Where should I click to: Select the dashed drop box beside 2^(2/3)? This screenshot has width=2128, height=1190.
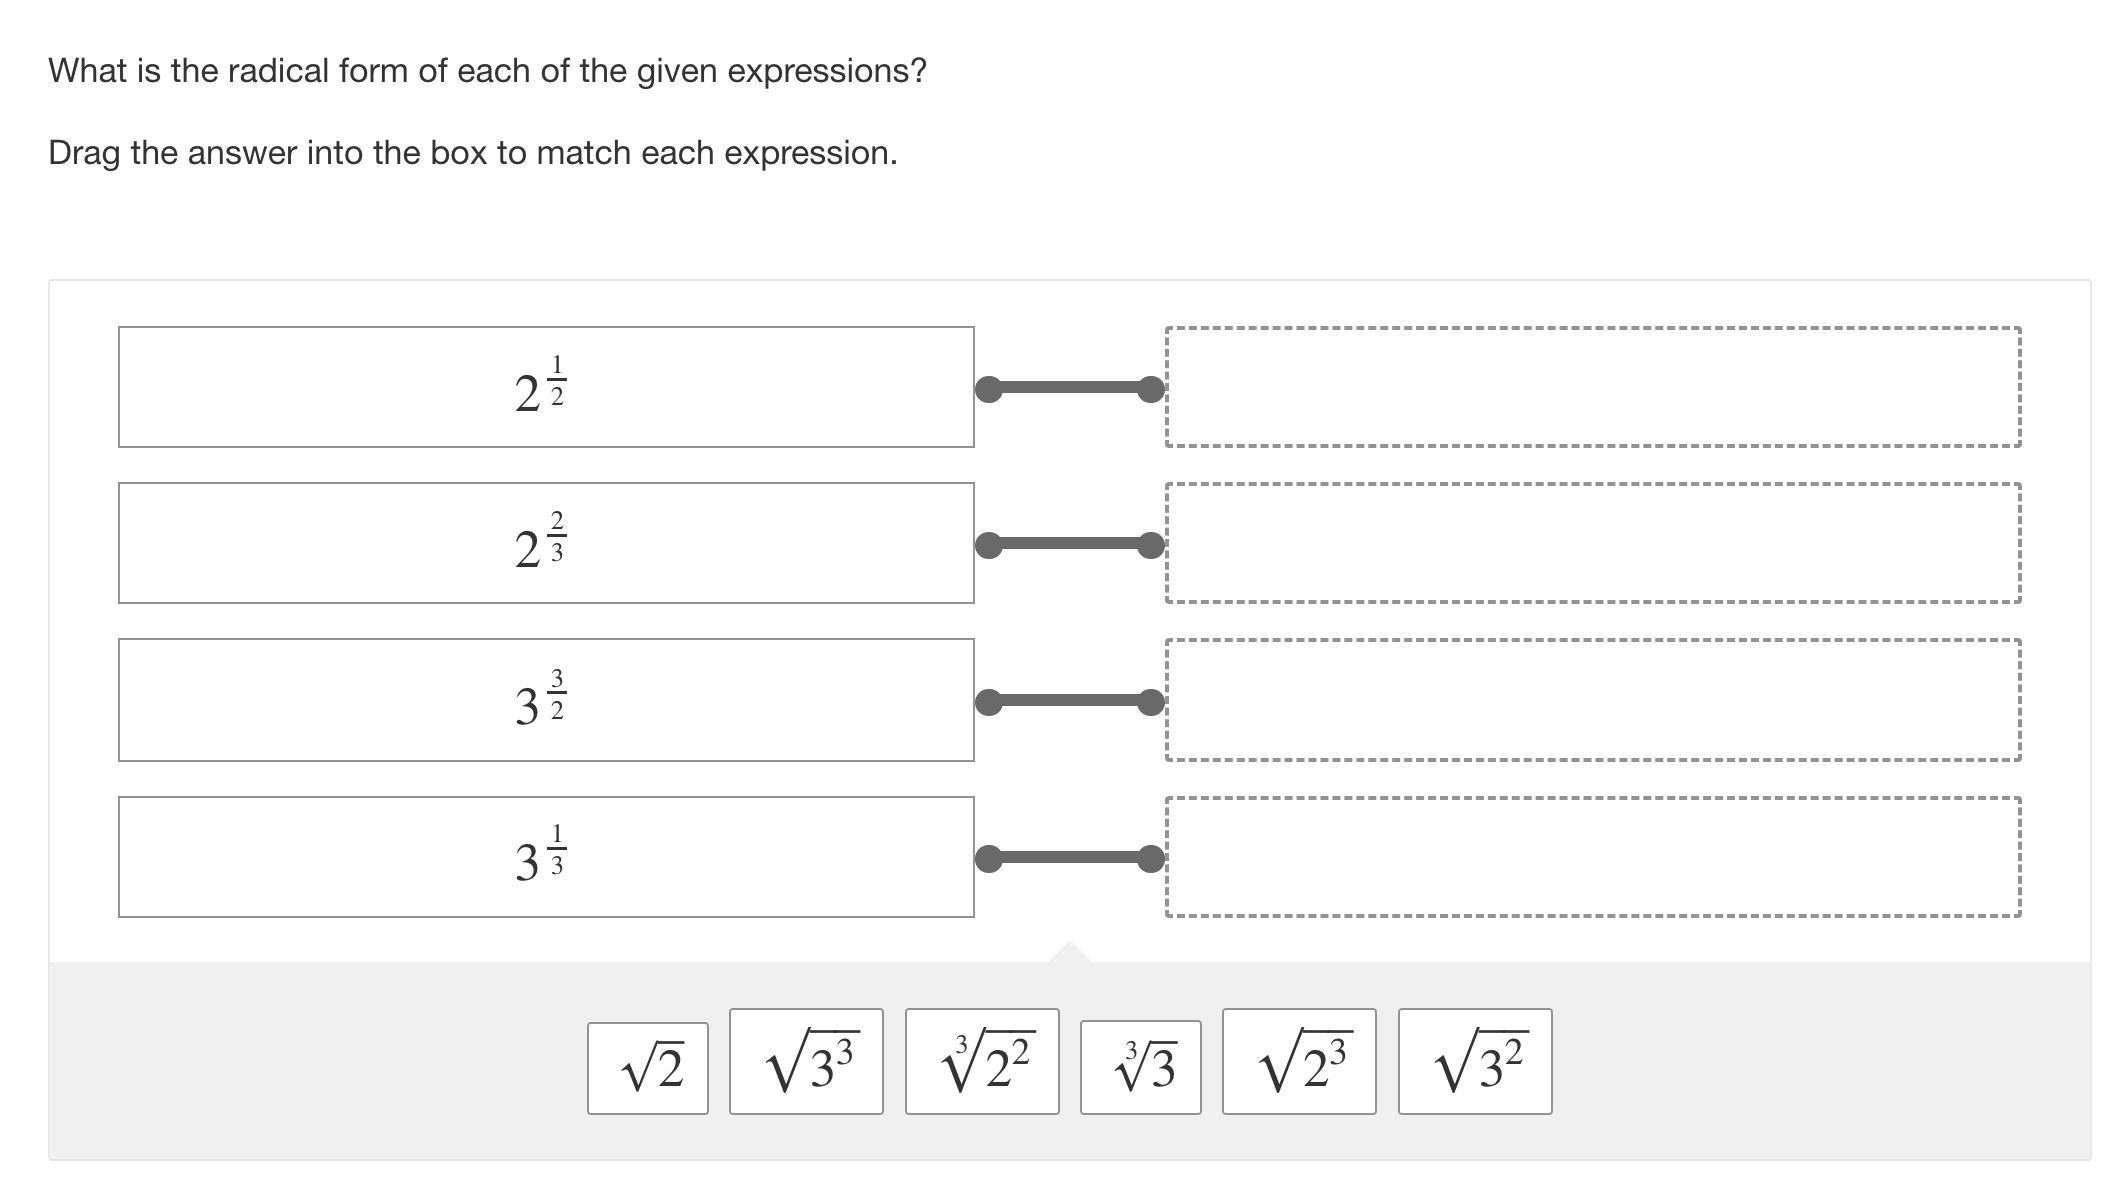[1592, 543]
